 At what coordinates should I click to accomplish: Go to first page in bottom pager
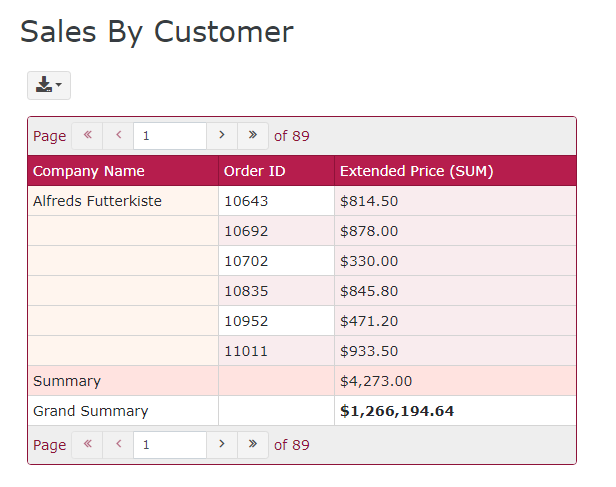click(x=87, y=444)
